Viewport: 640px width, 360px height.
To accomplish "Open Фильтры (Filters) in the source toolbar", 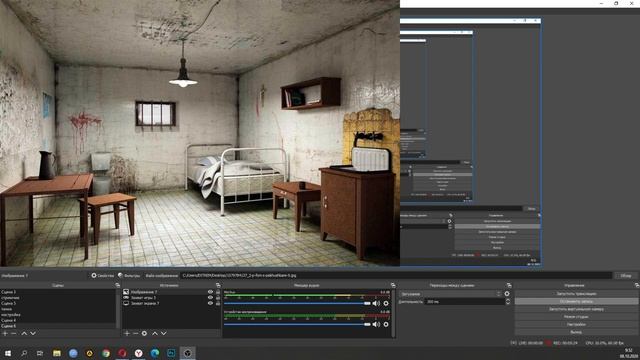I will (x=129, y=276).
